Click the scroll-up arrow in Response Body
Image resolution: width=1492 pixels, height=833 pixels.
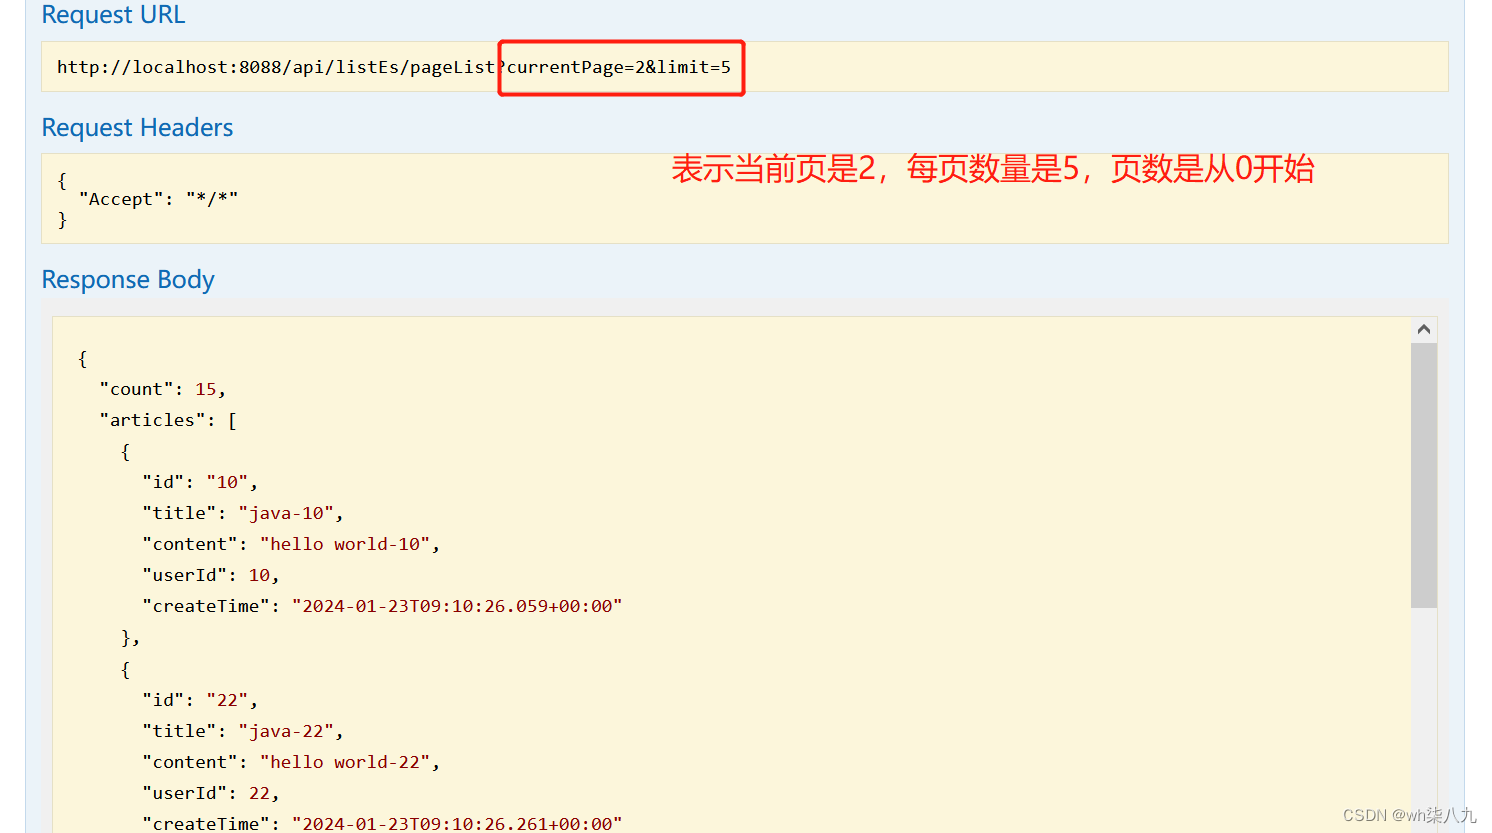pos(1424,330)
